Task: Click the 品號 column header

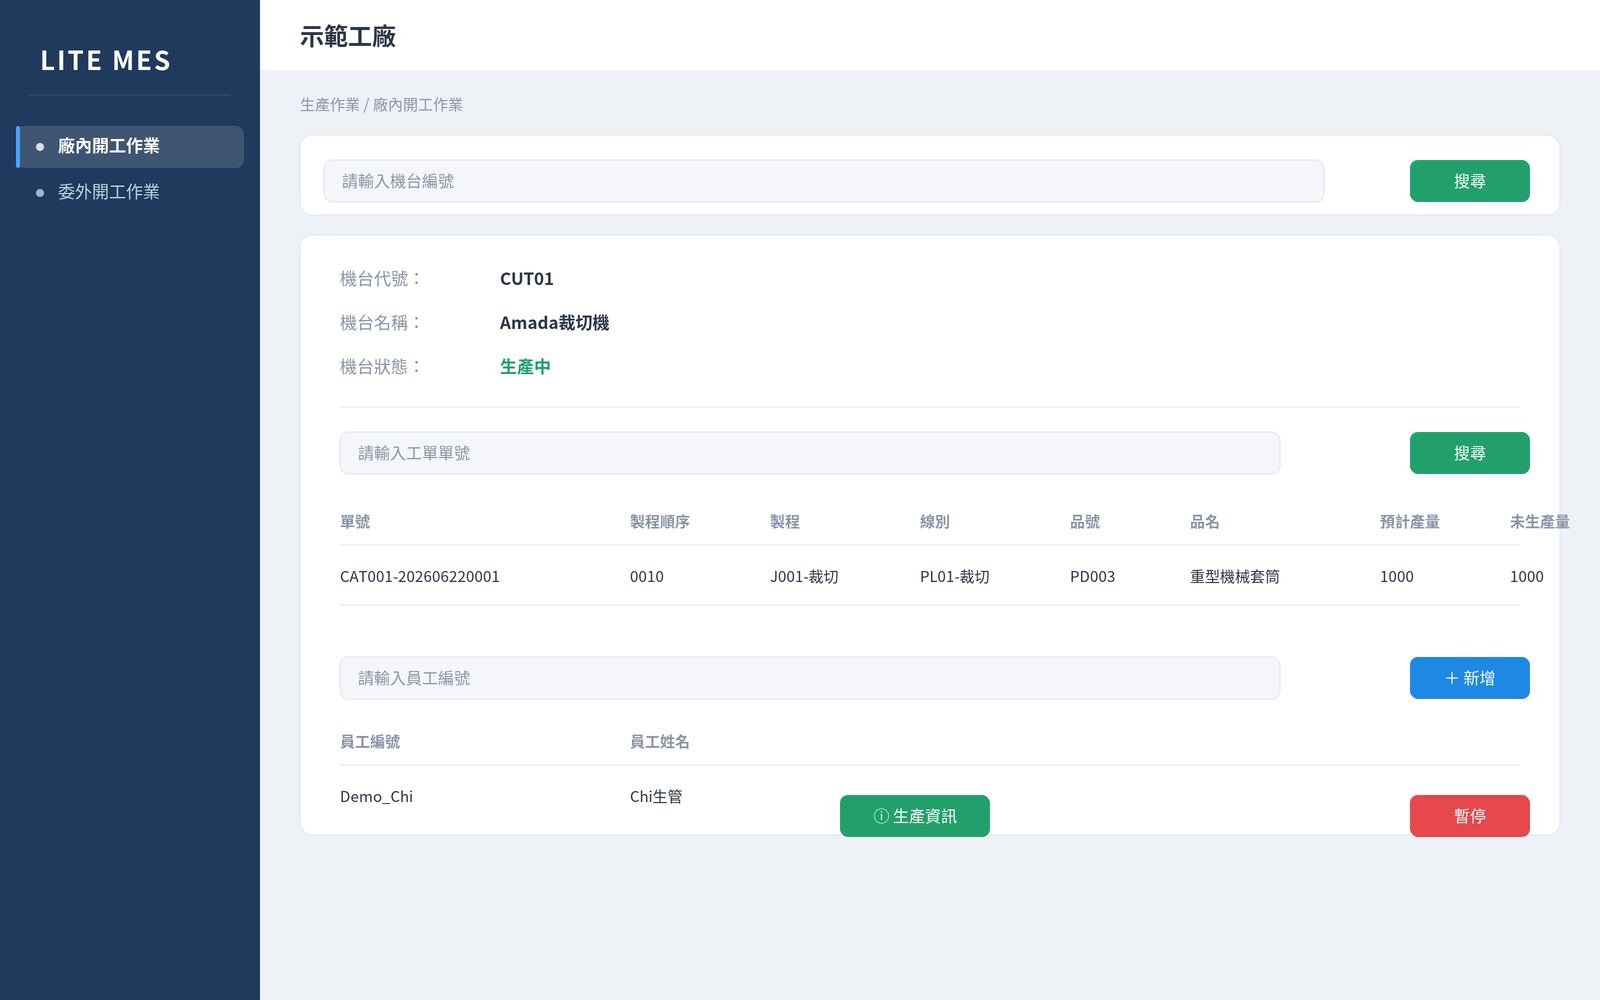Action: [1085, 522]
